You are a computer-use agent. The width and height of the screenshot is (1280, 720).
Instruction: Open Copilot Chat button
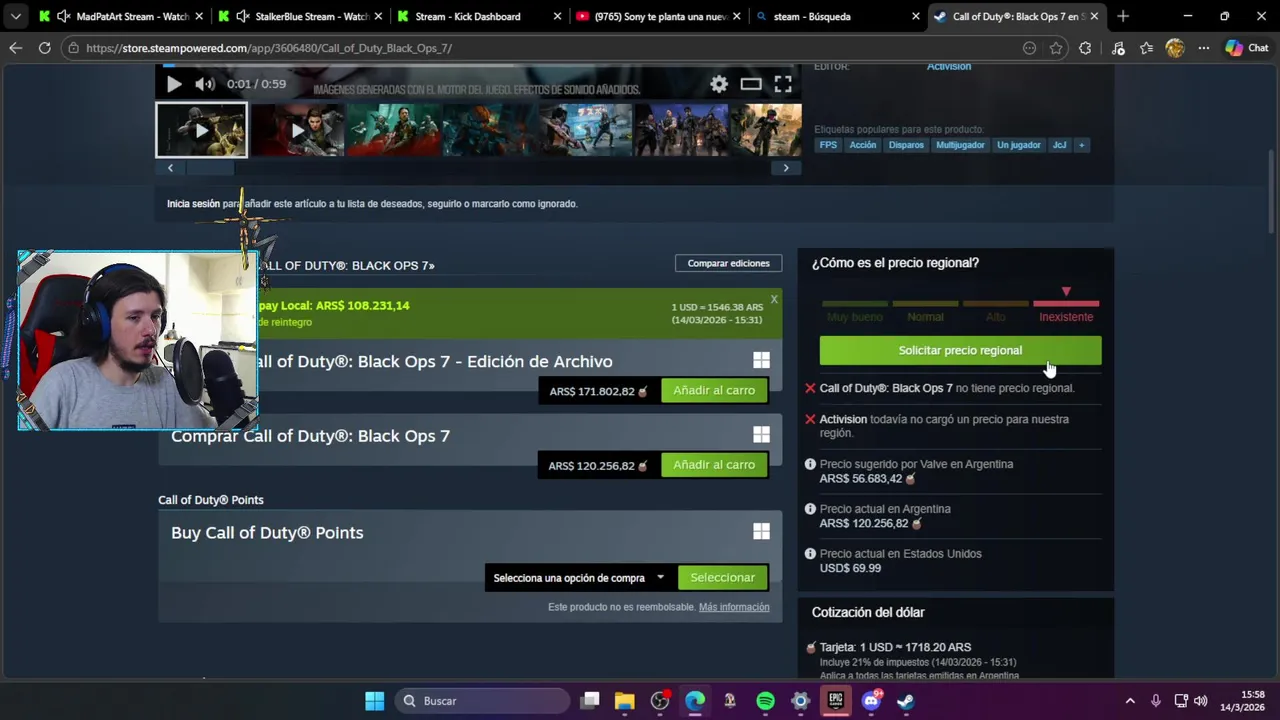click(x=1247, y=48)
